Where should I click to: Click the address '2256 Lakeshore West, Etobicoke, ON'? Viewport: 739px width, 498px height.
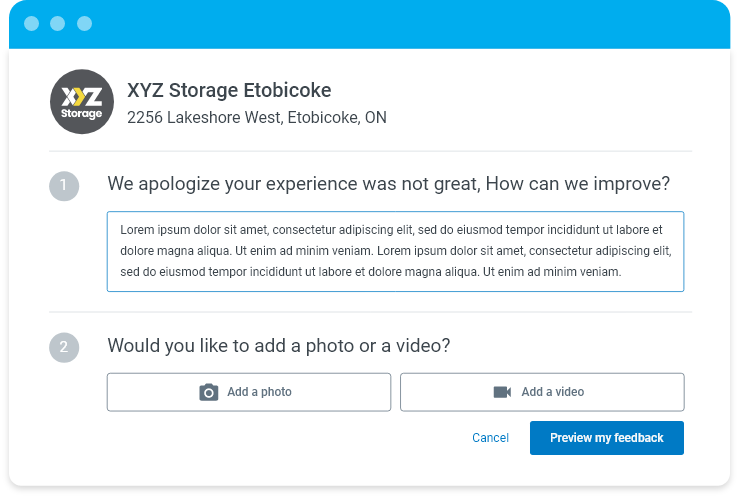point(257,118)
